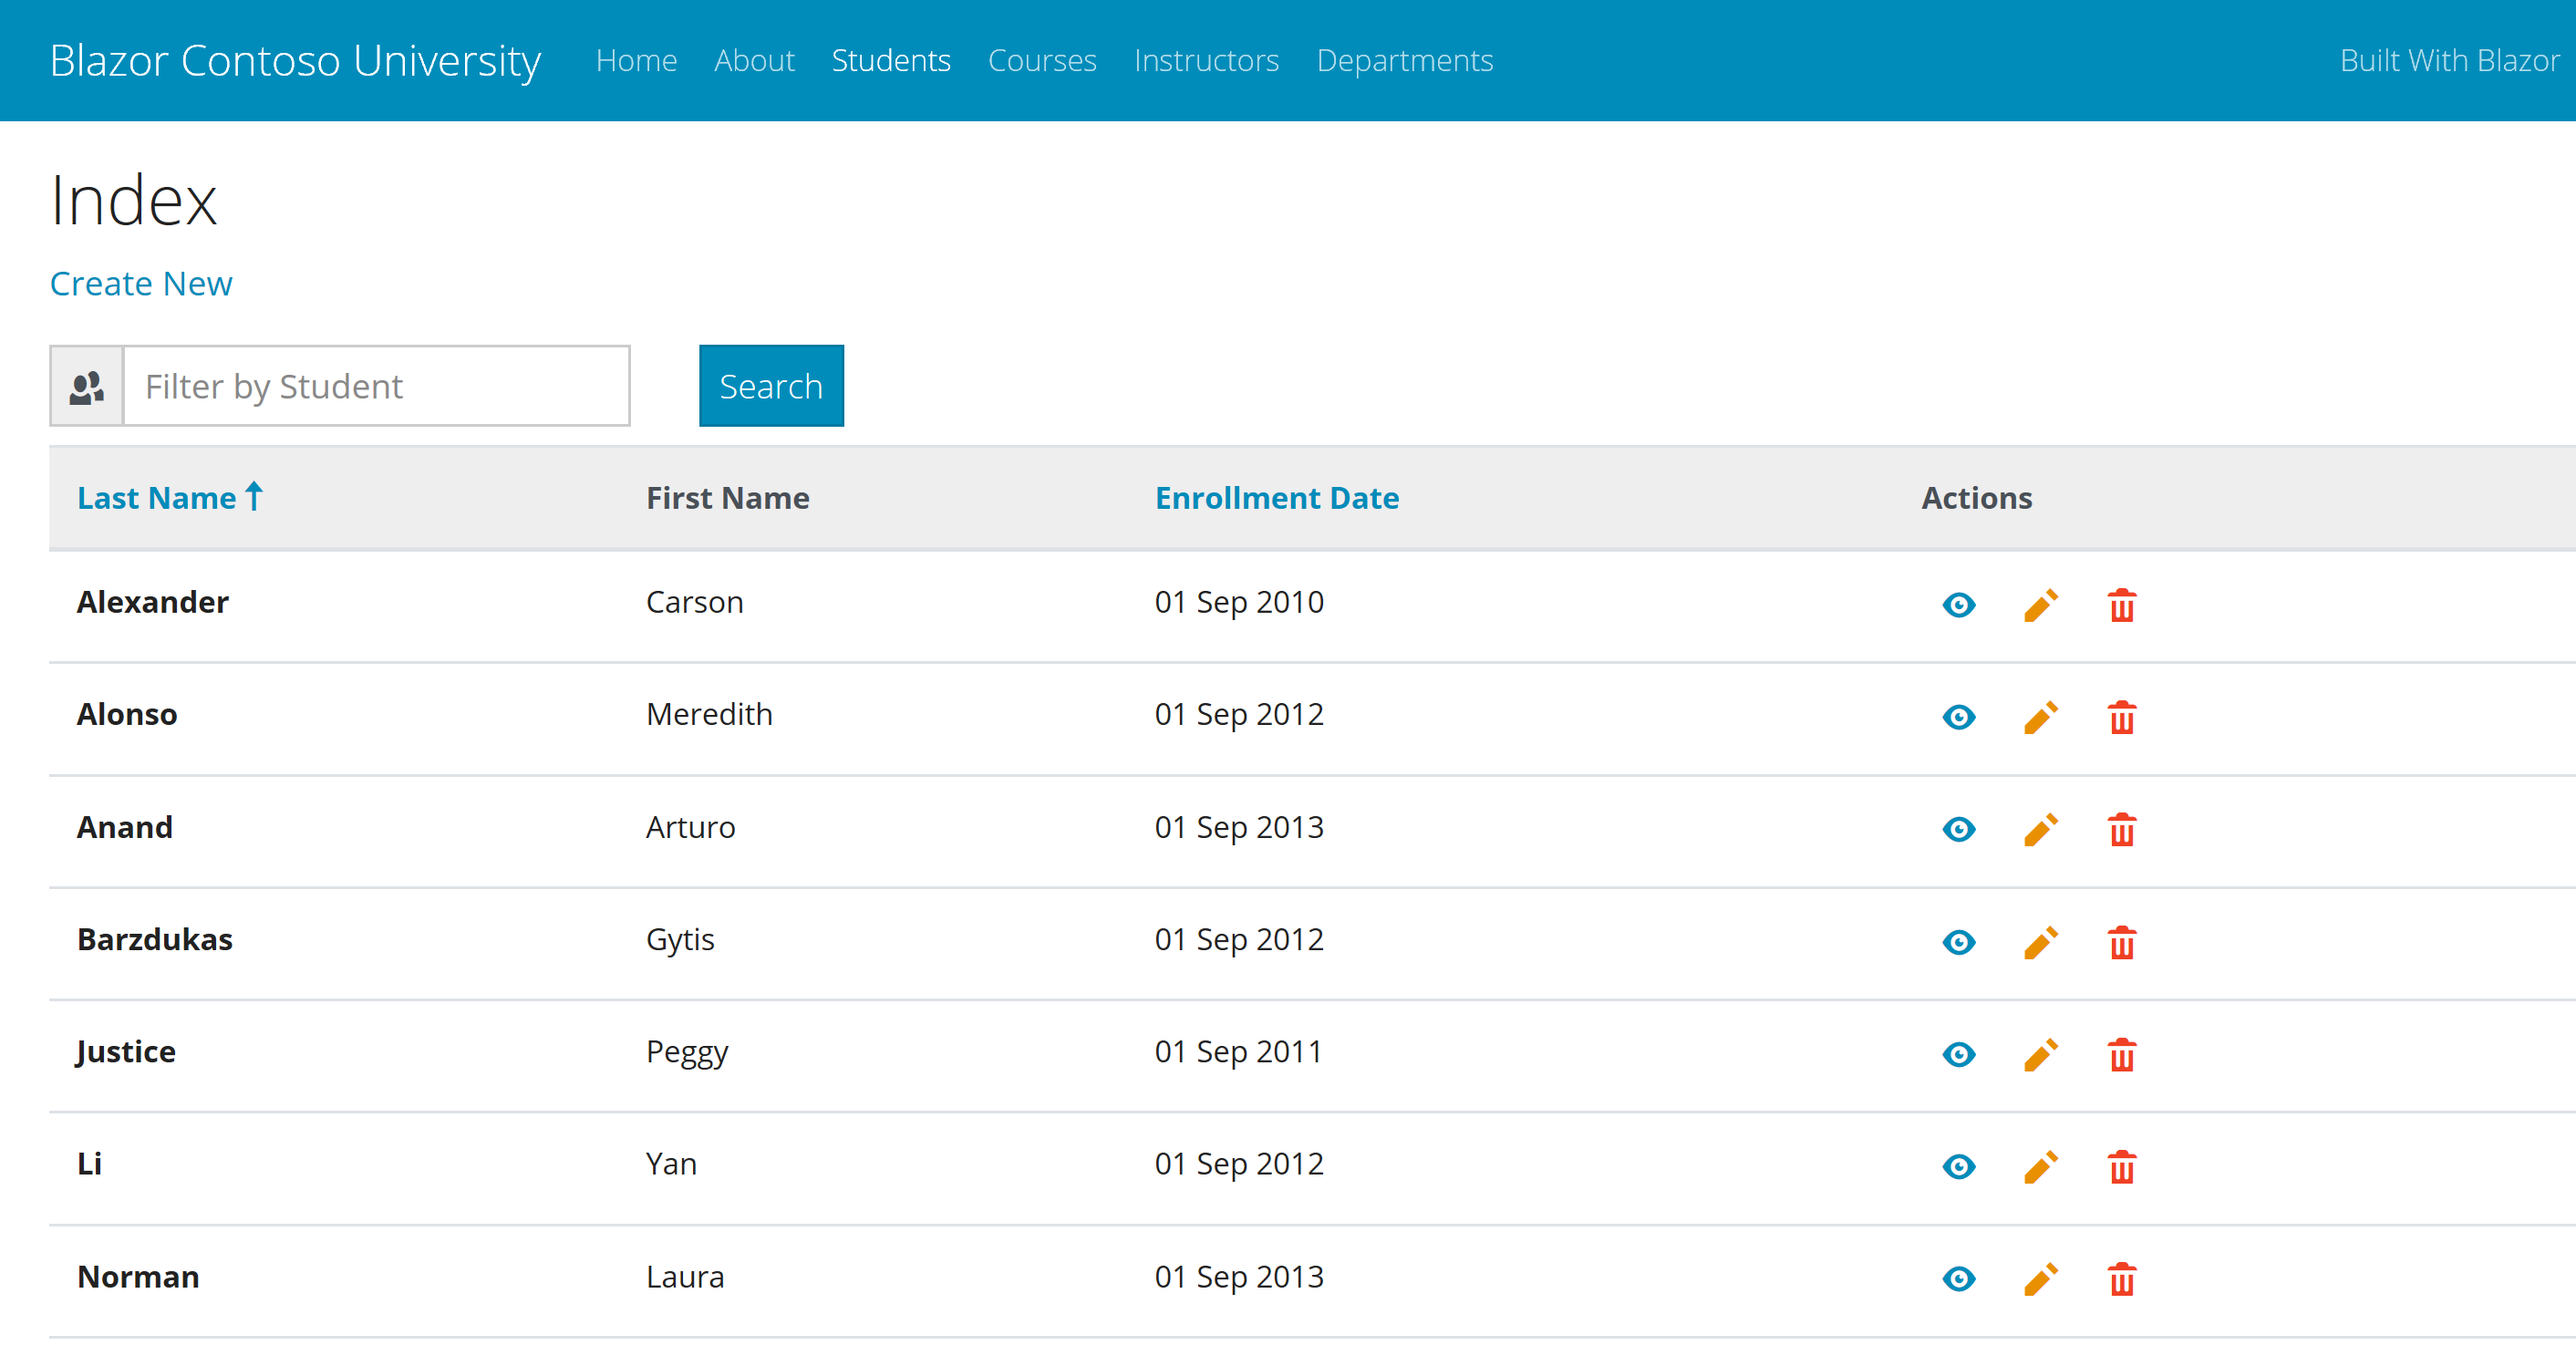Viewport: 2576px width, 1366px height.
Task: View details for Alexander Carson
Action: click(1958, 605)
